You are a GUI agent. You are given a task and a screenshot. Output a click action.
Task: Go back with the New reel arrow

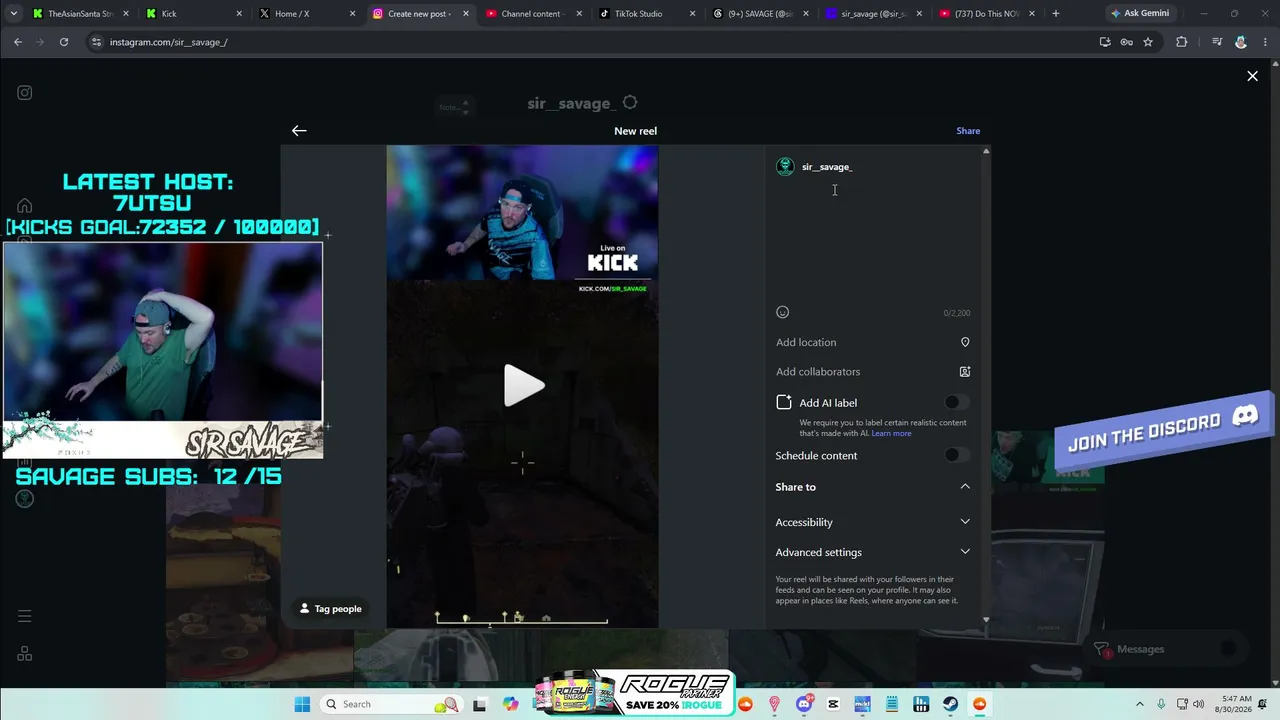(299, 130)
